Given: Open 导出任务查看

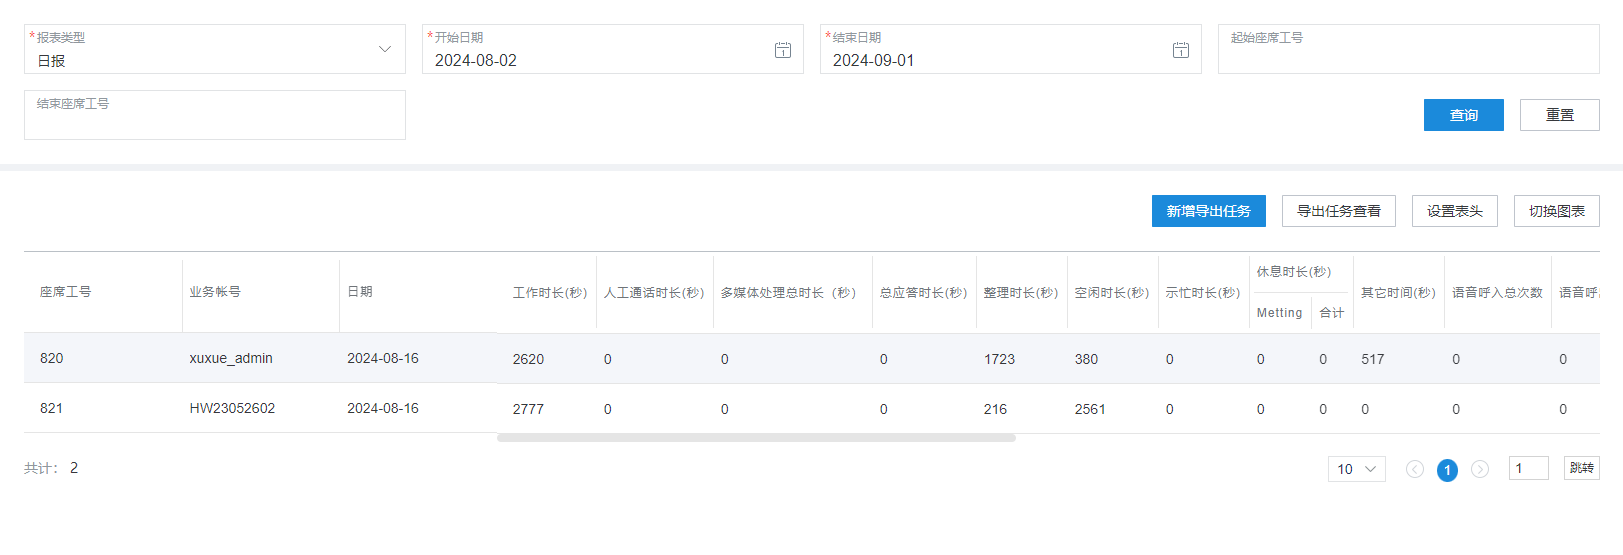Looking at the screenshot, I should 1339,211.
